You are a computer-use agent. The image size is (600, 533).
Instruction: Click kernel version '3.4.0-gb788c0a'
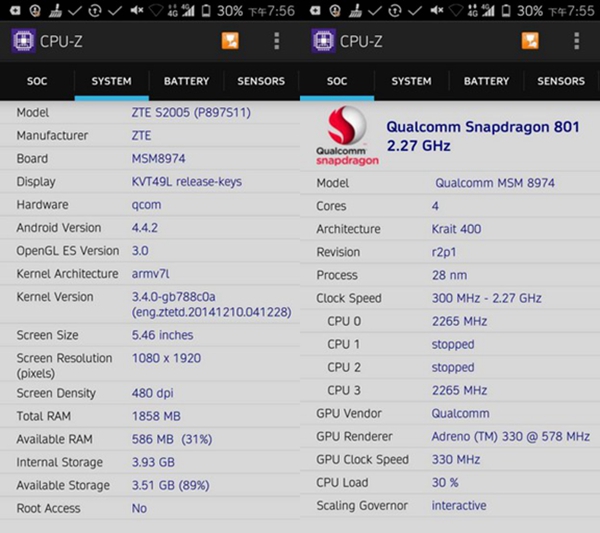click(x=173, y=297)
